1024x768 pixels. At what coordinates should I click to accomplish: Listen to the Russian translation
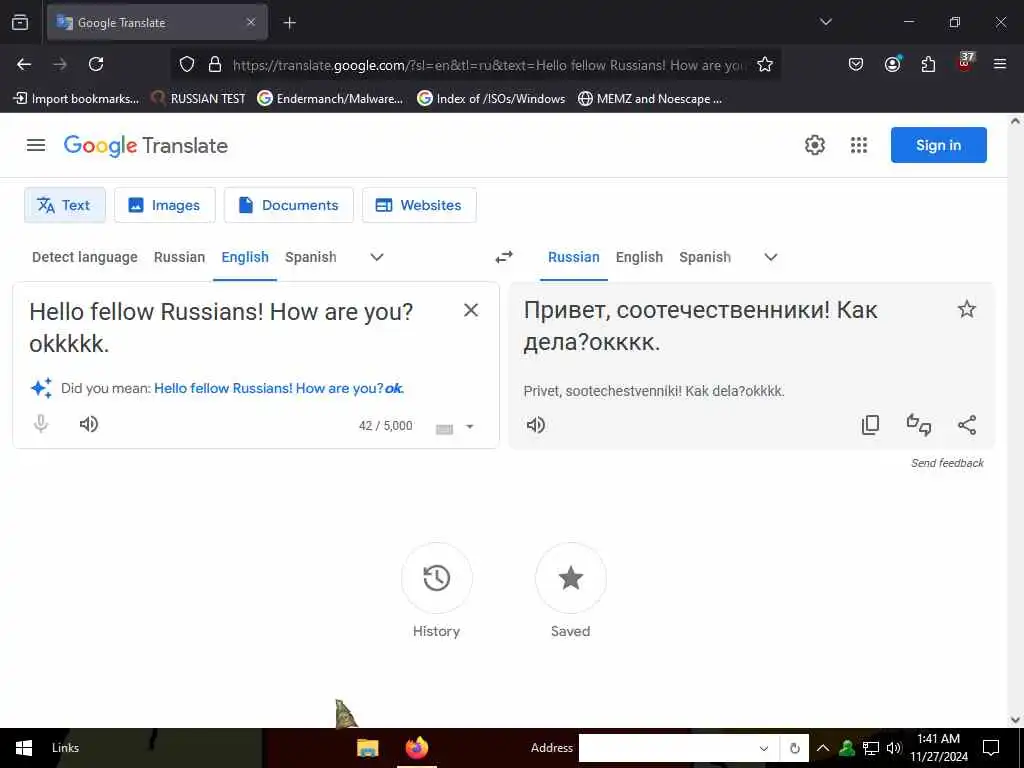tap(536, 425)
